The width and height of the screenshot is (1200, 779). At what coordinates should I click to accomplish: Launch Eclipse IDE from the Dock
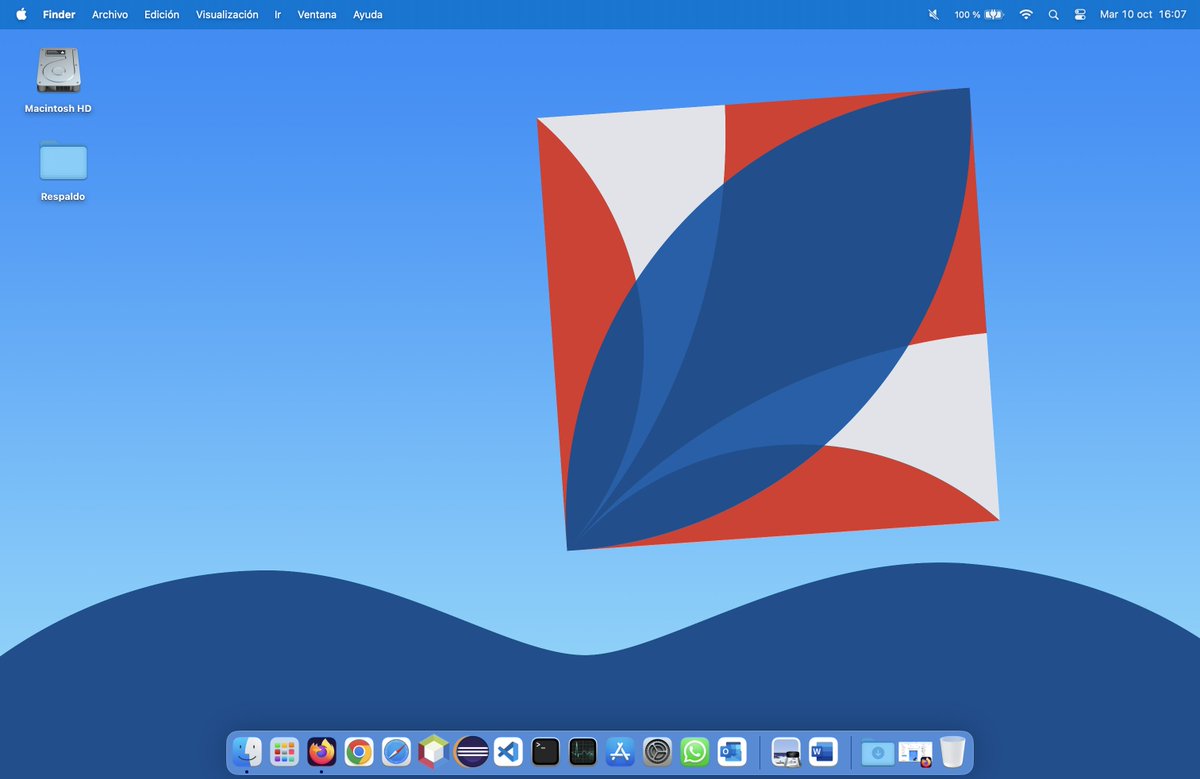tap(471, 751)
